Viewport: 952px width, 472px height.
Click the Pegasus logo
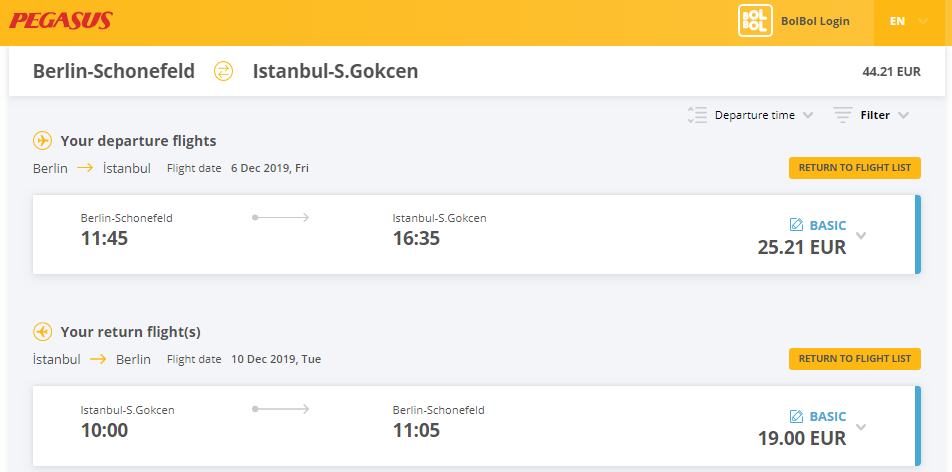click(61, 21)
